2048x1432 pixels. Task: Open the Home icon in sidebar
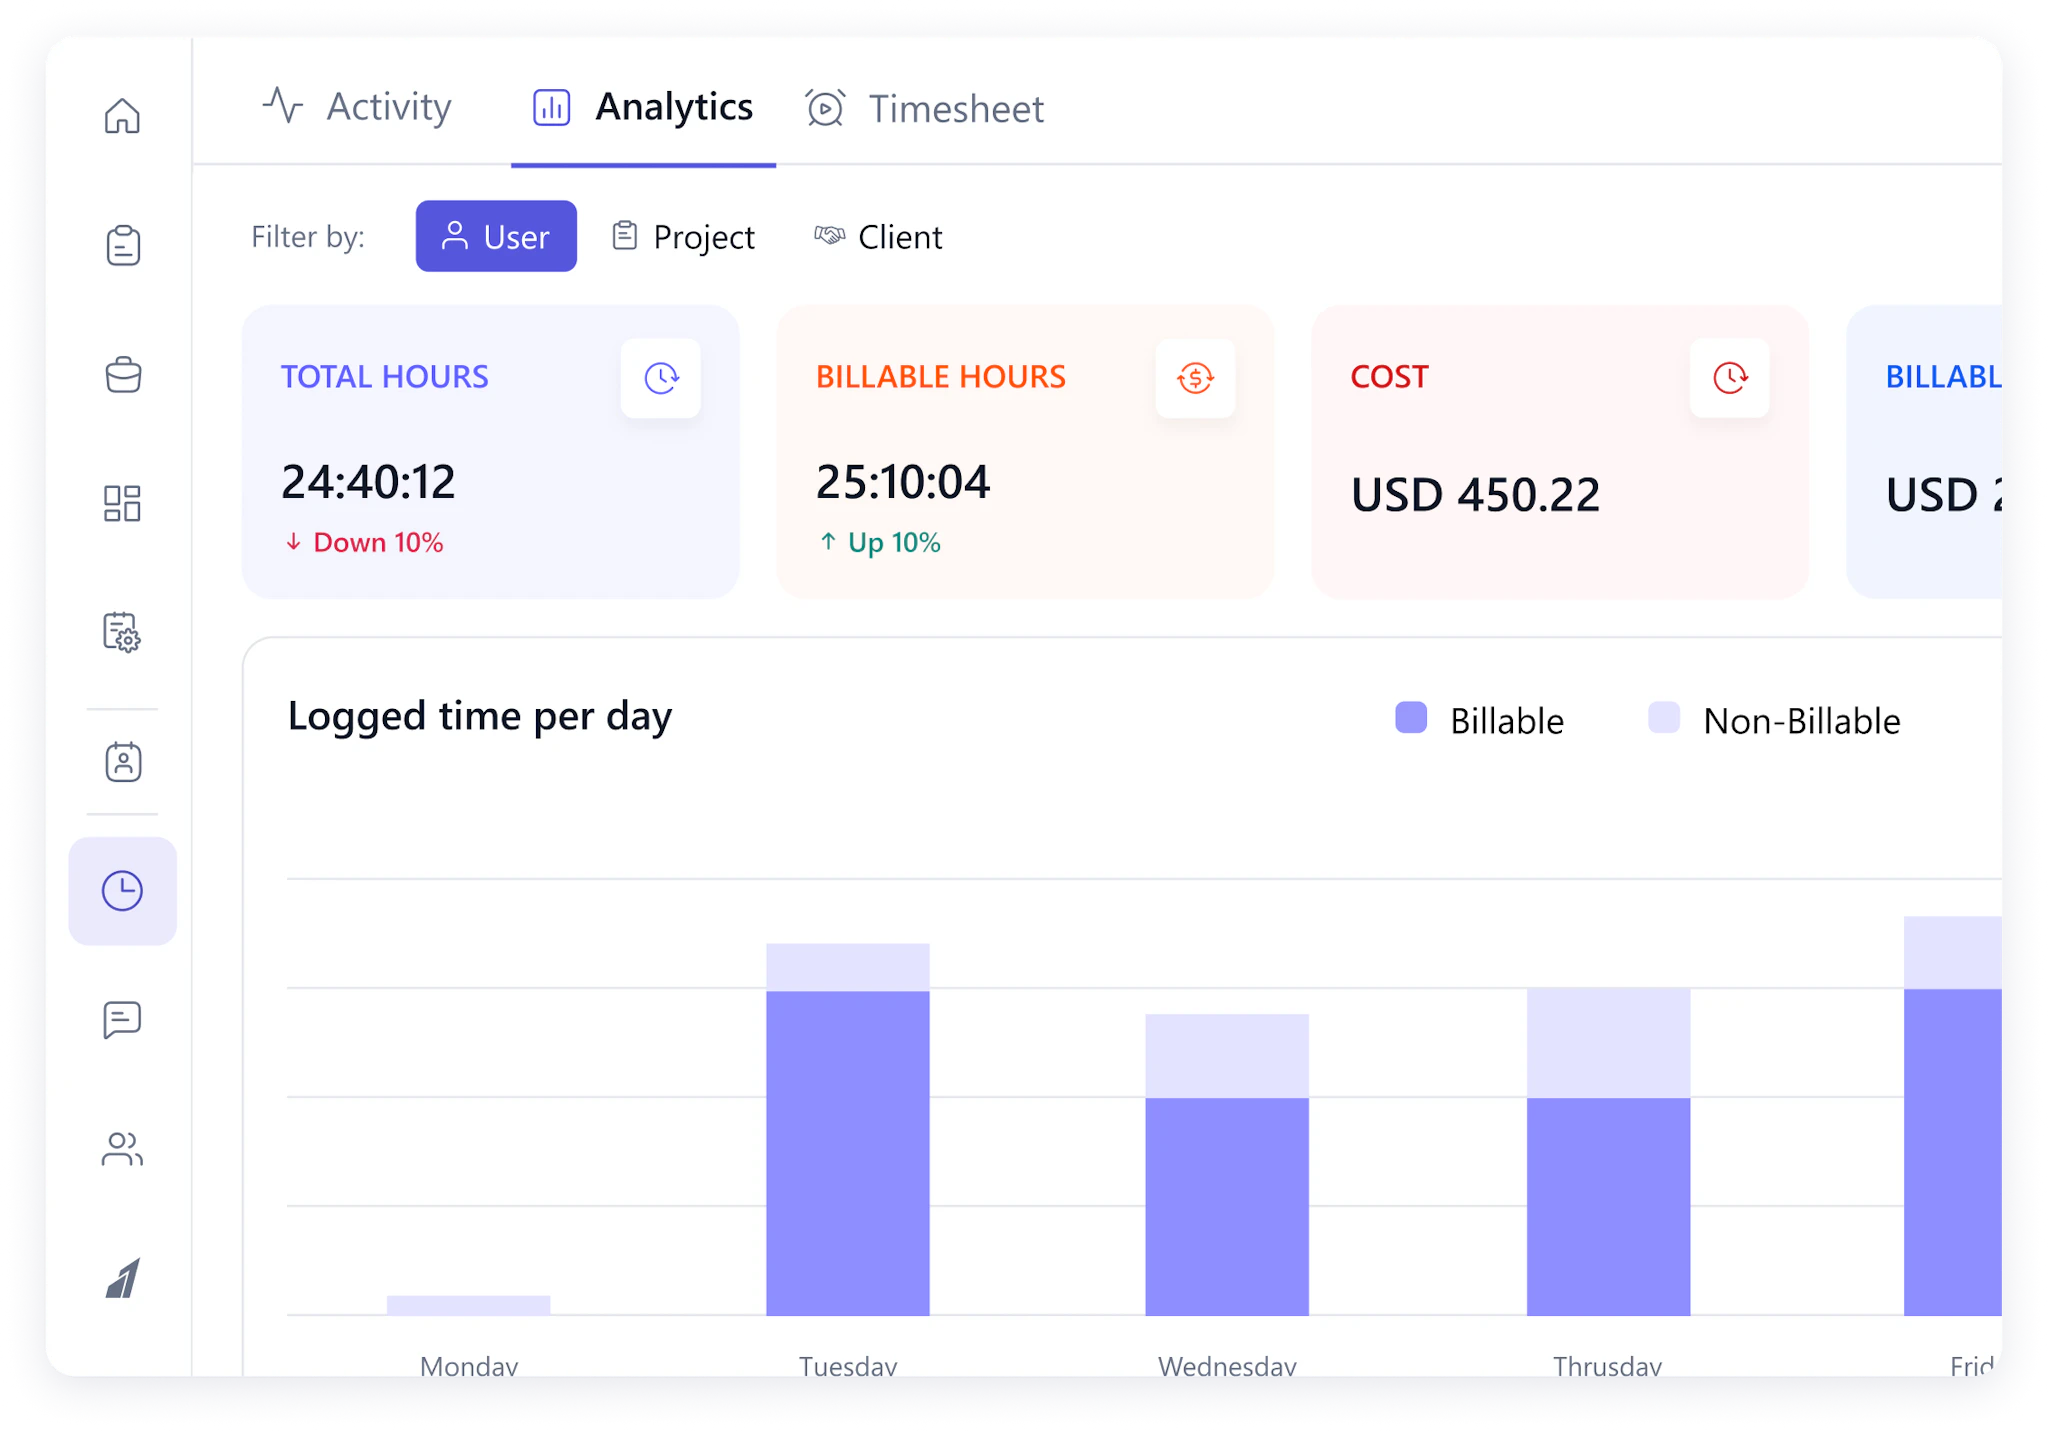click(122, 116)
